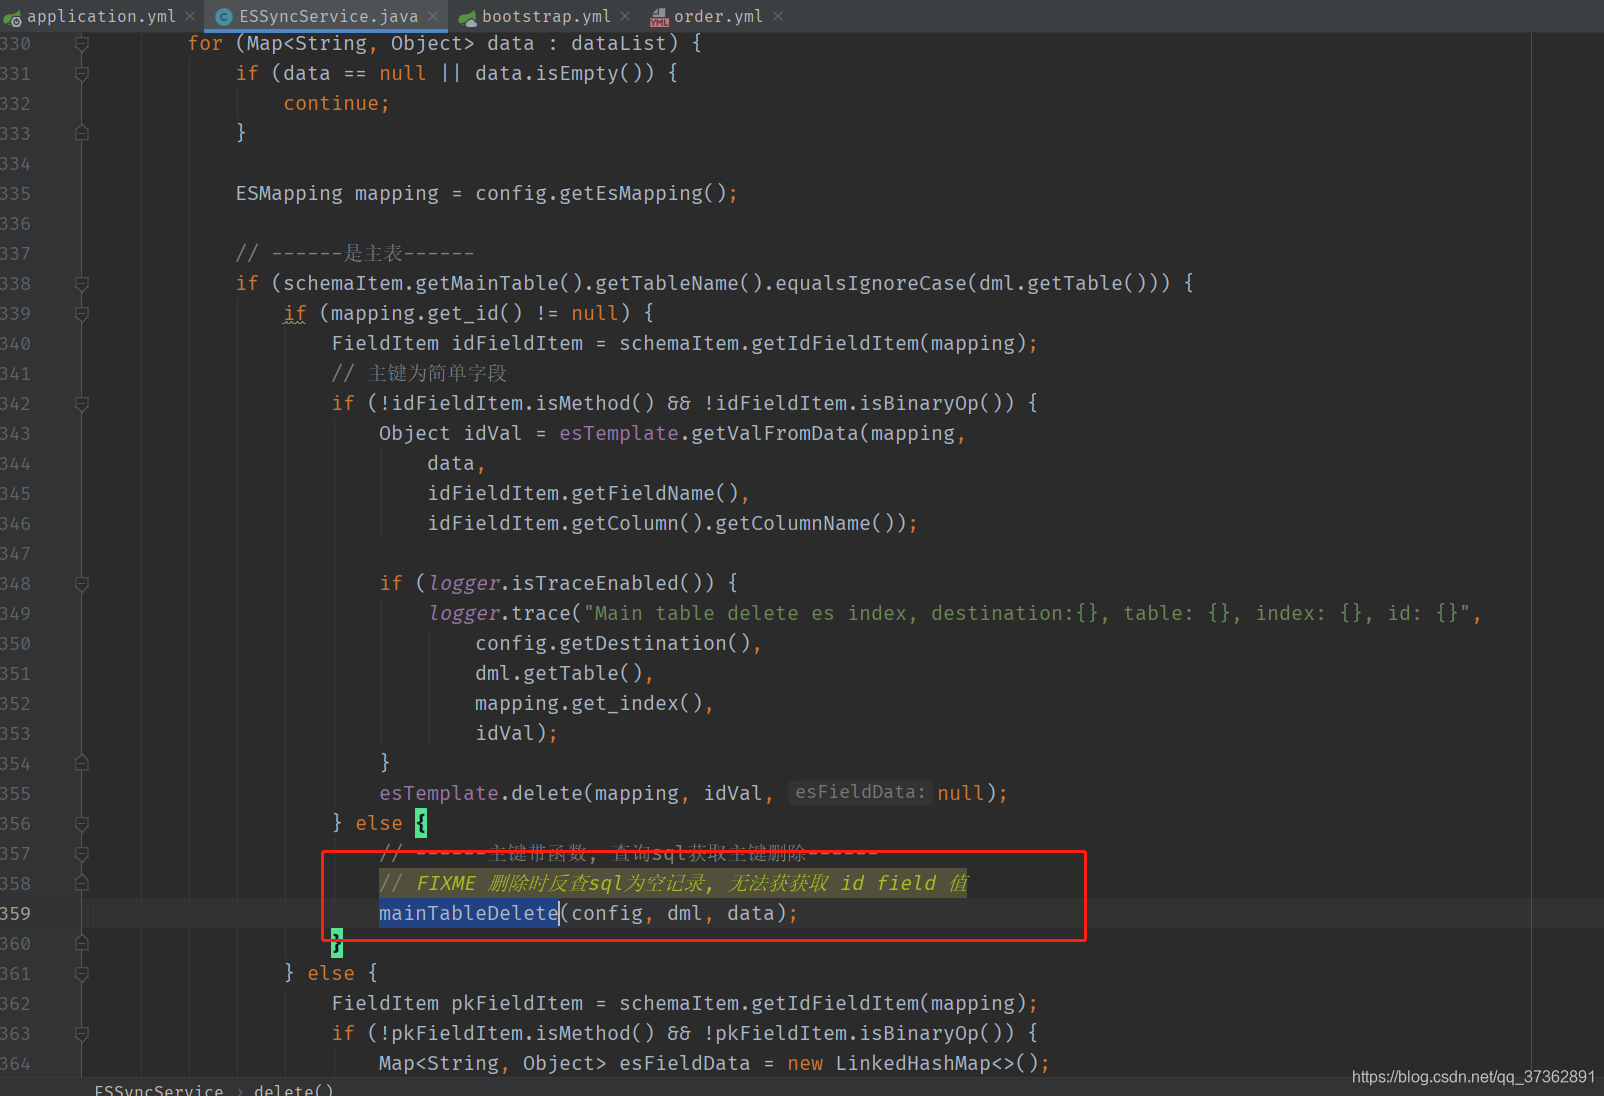Image resolution: width=1604 pixels, height=1096 pixels.
Task: Select ESSyncService in the breadcrumb bar
Action: click(159, 1089)
